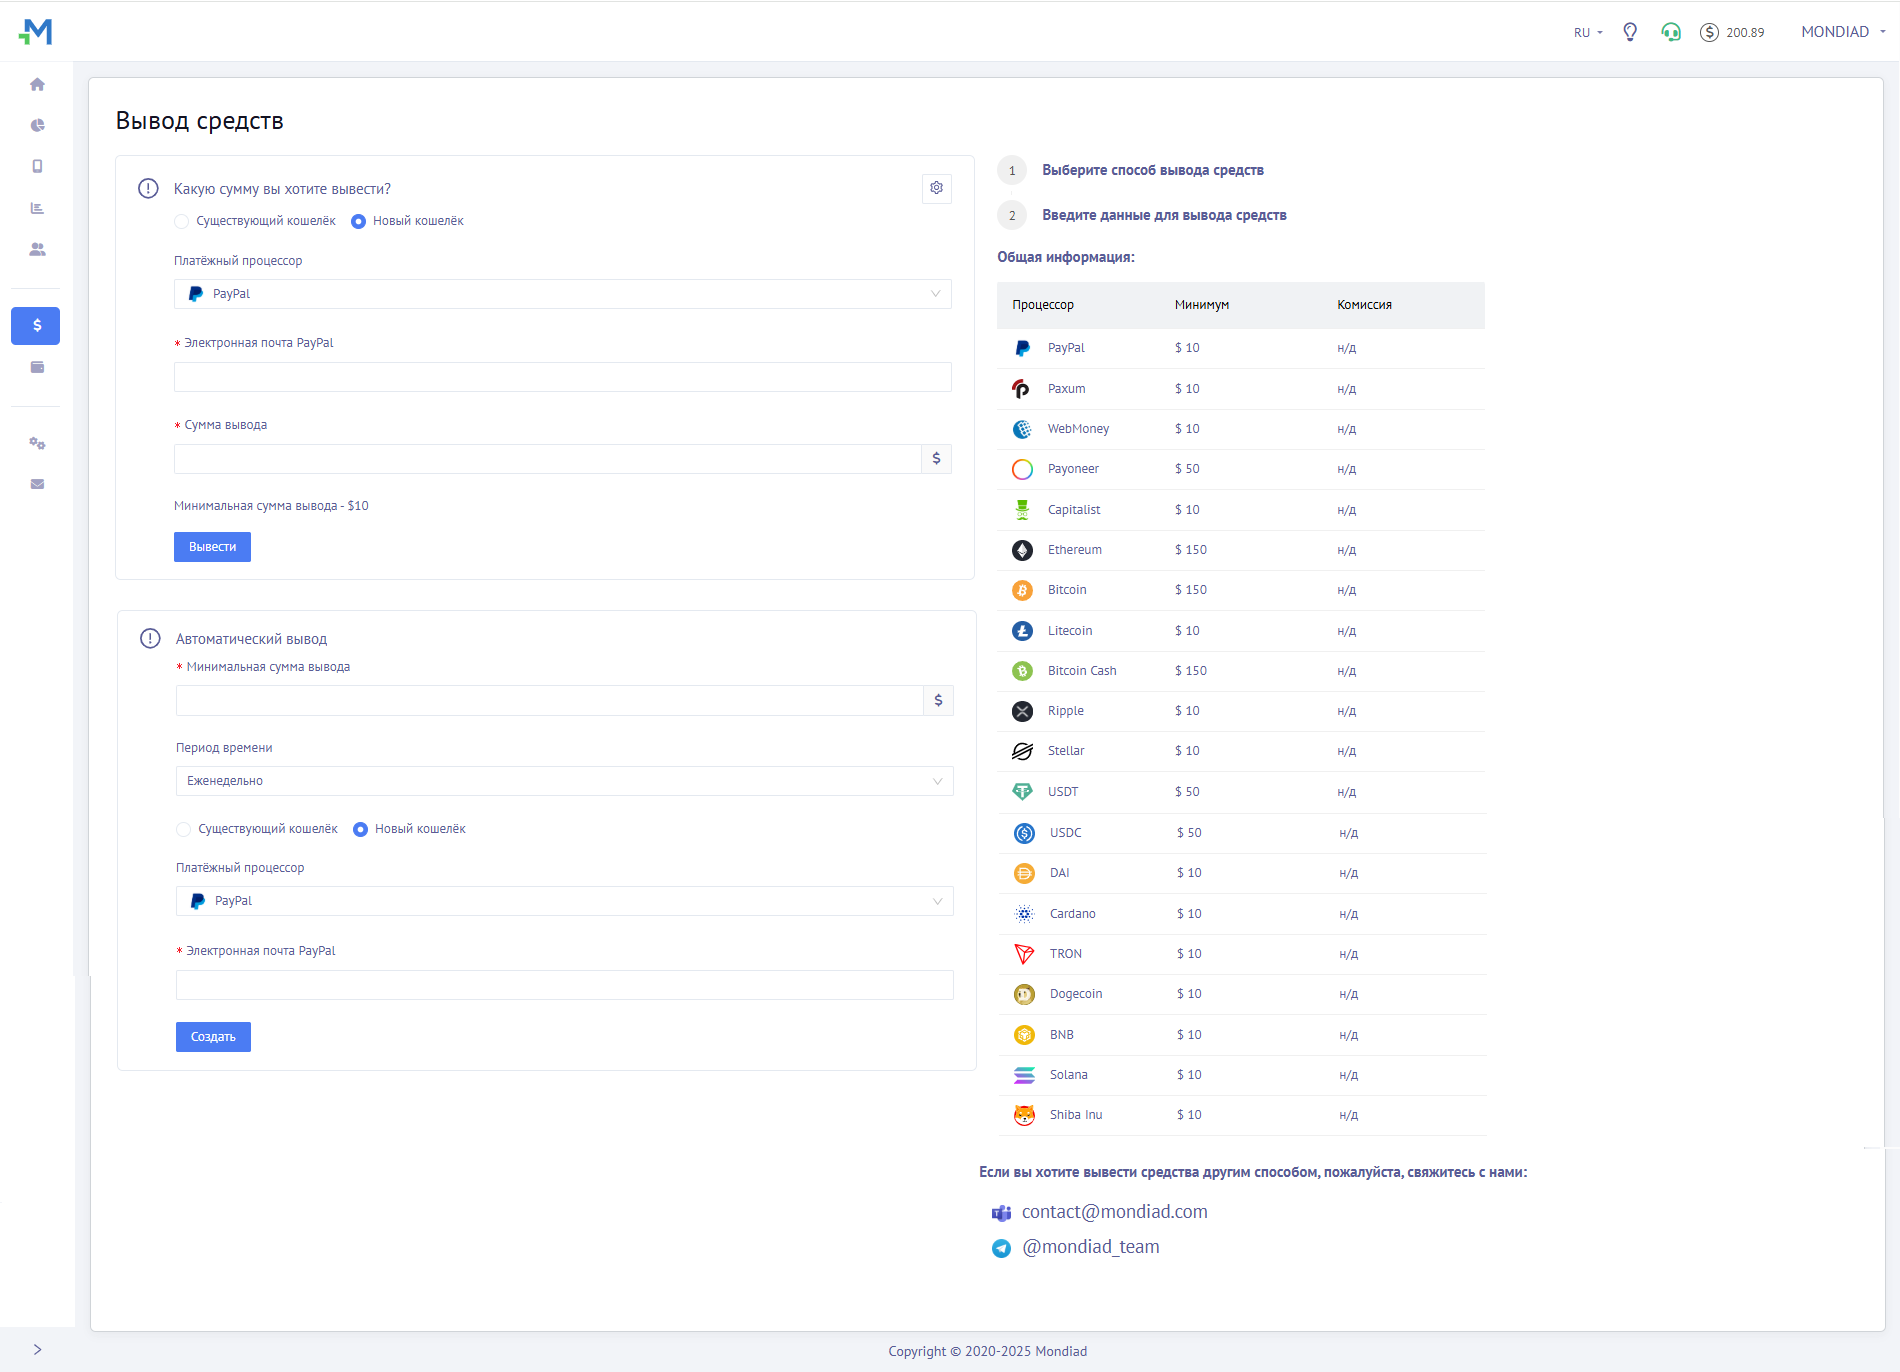Image resolution: width=1900 pixels, height=1372 pixels.
Task: Open the PayPal payment processor dropdown at top
Action: coord(562,294)
